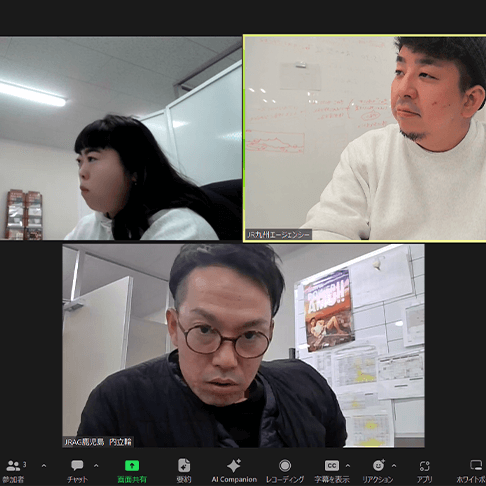The width and height of the screenshot is (486, 486).
Task: Click the AI Companion text label
Action: (234, 480)
